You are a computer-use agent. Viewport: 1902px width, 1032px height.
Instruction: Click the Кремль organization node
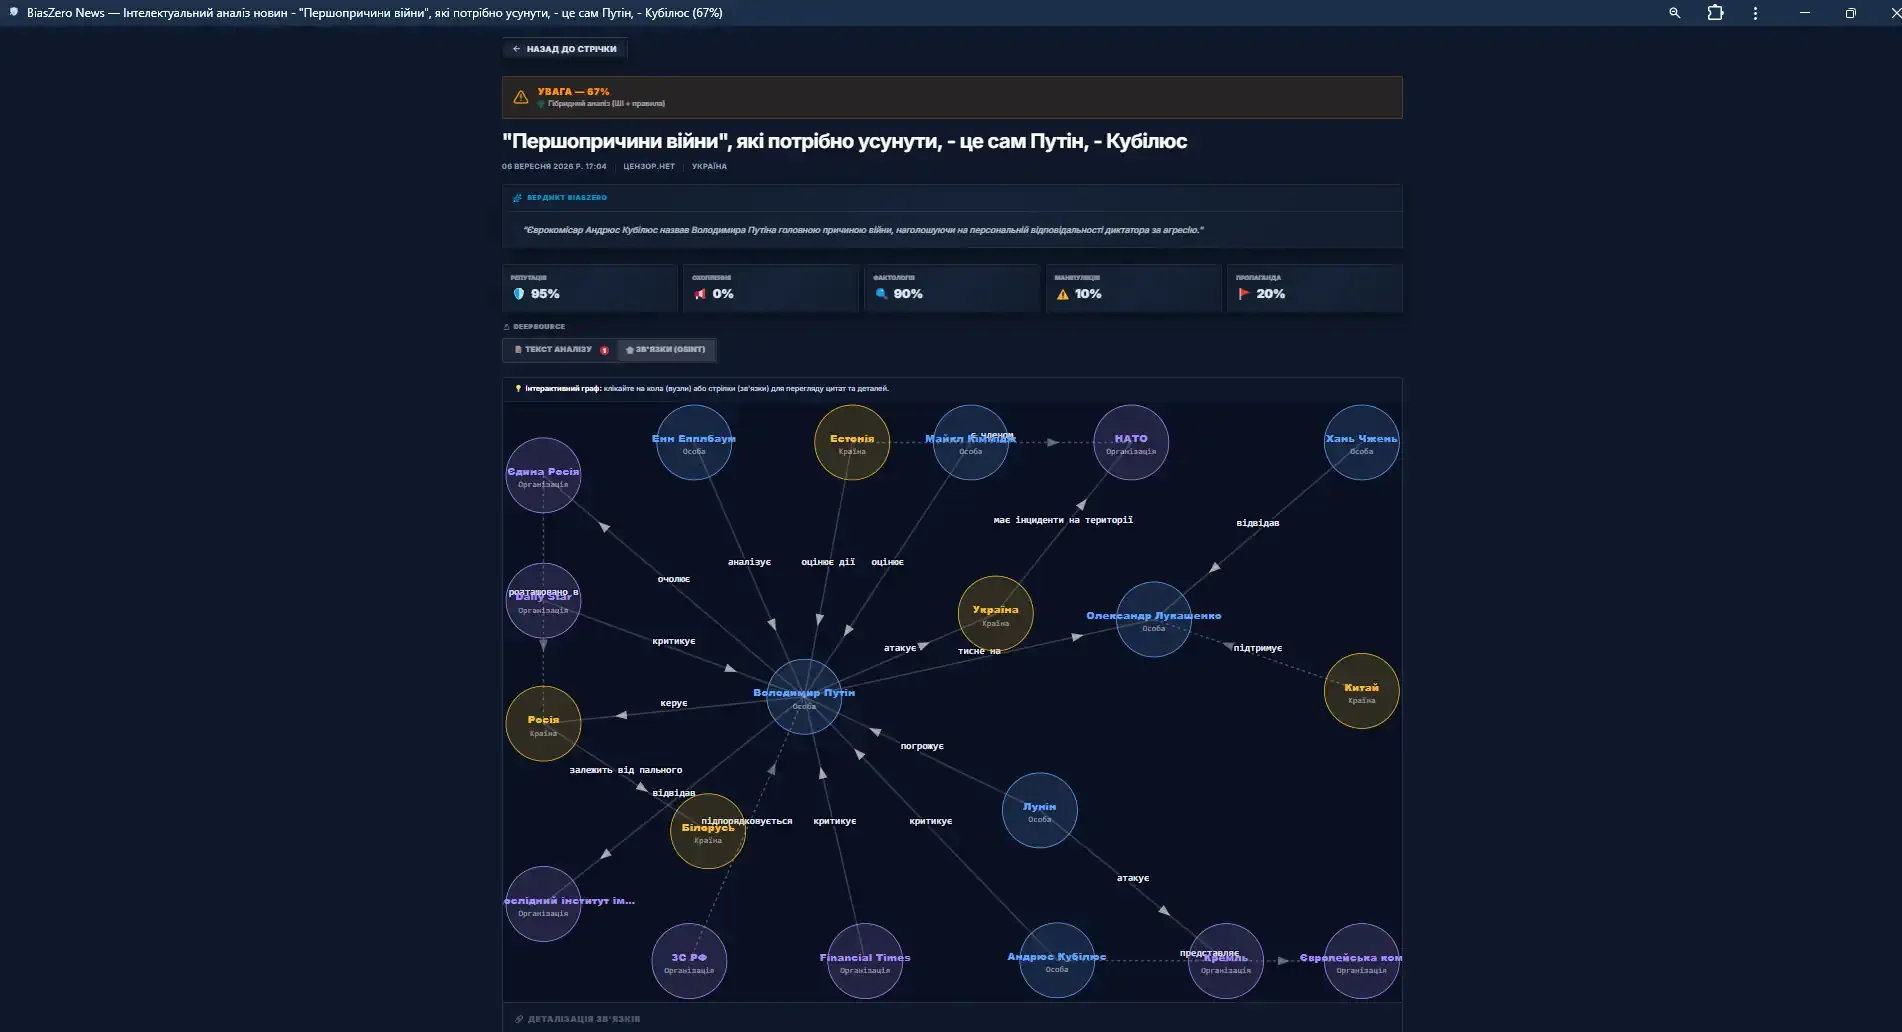click(x=1226, y=961)
